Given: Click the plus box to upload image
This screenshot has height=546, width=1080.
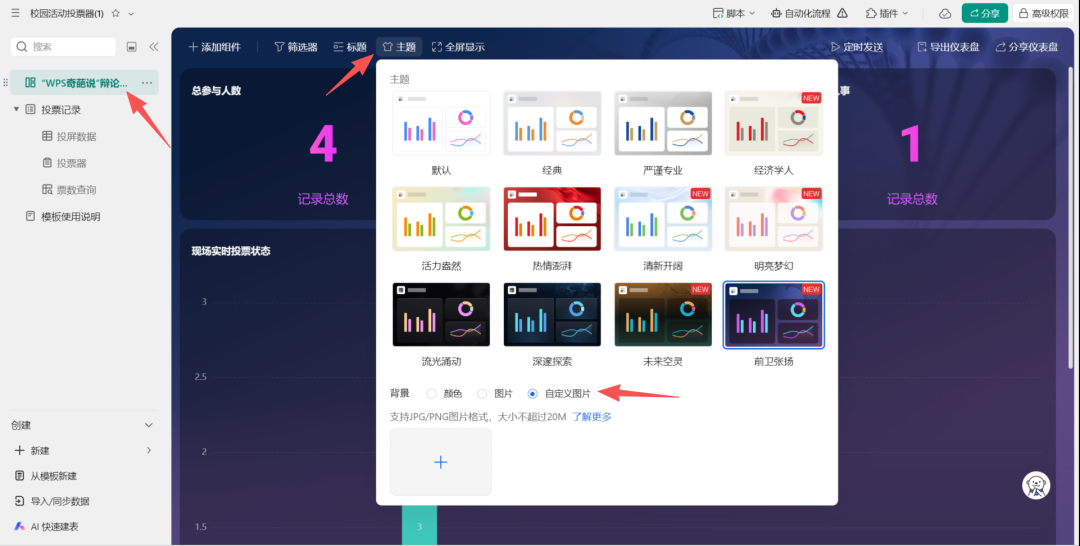Looking at the screenshot, I should [x=441, y=462].
